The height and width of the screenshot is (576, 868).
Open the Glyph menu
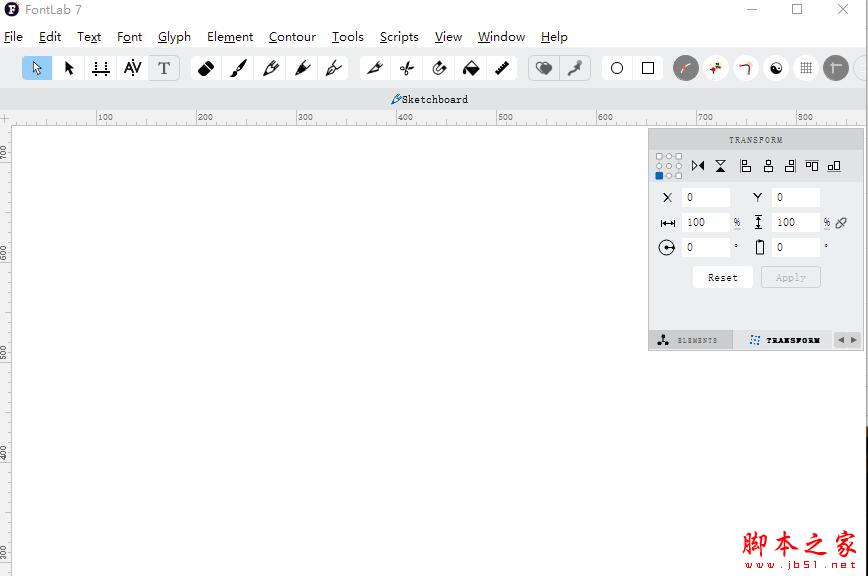click(x=174, y=37)
